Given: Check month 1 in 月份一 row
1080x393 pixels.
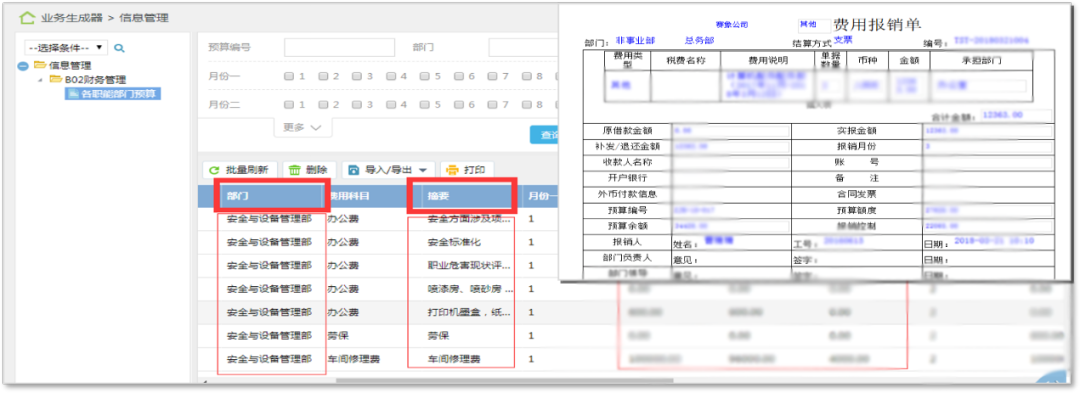Looking at the screenshot, I should point(289,76).
